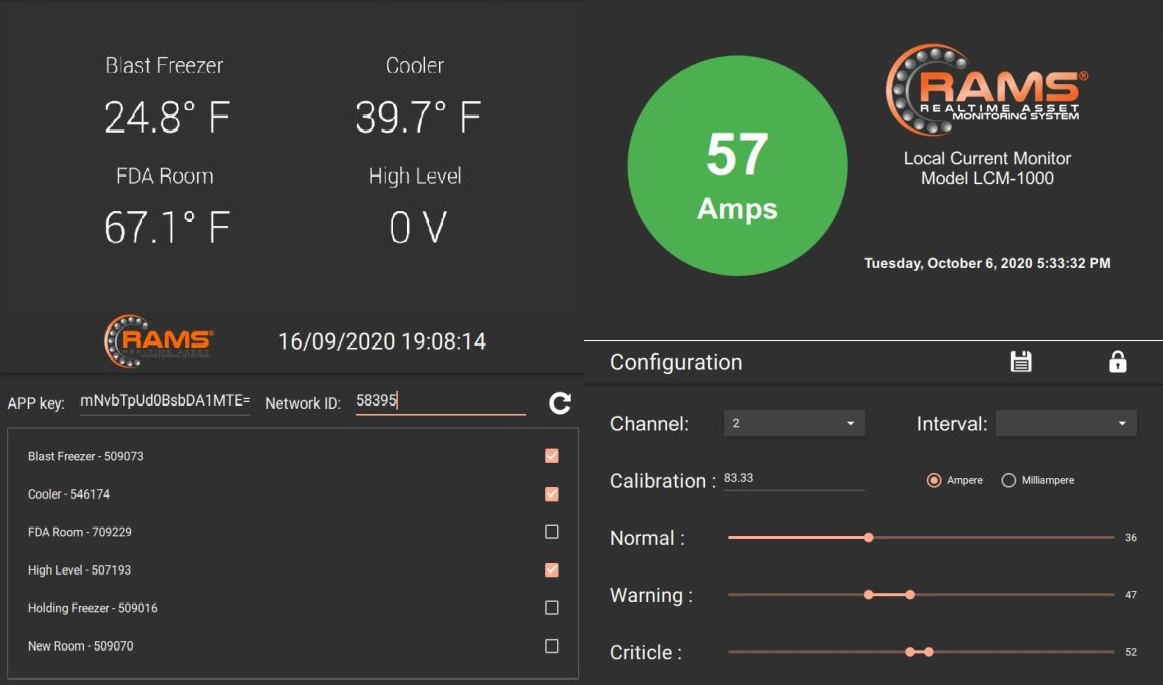Click the Criticle slider value 52
Image resolution: width=1163 pixels, height=685 pixels.
[1130, 652]
